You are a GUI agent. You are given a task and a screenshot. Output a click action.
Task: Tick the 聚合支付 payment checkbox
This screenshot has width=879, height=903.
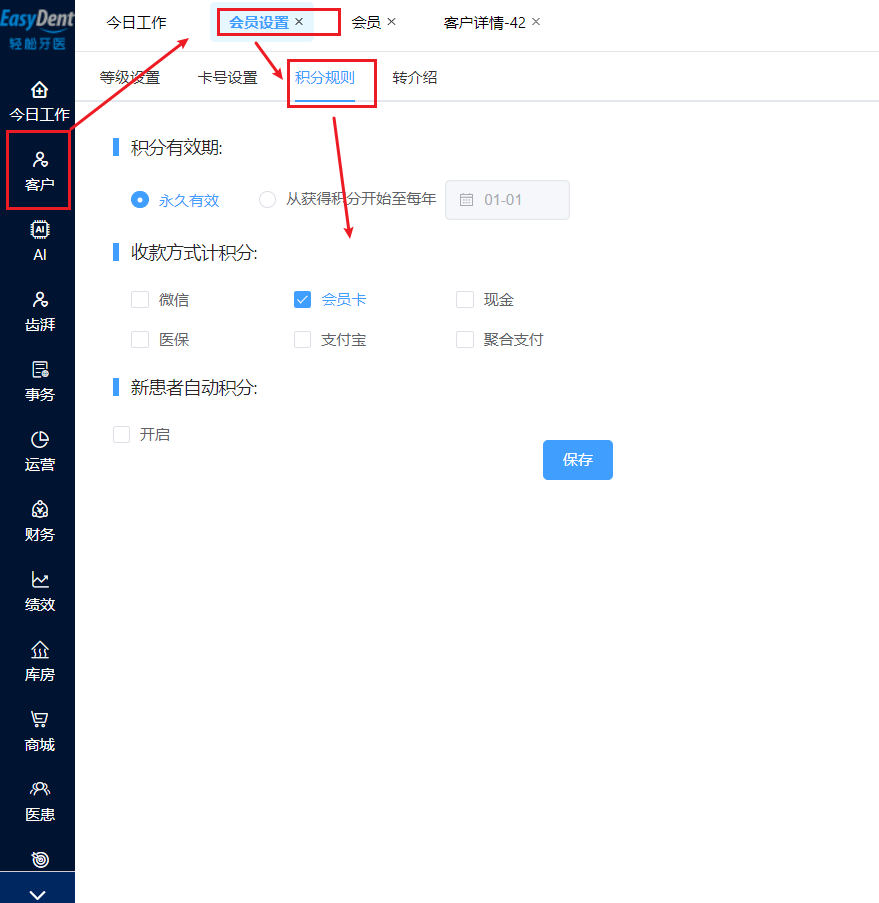click(x=465, y=339)
